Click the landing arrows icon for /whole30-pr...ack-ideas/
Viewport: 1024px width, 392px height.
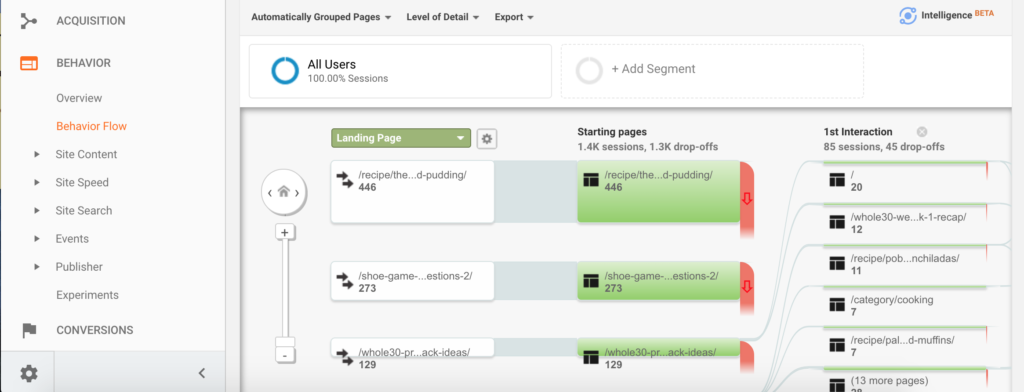point(344,357)
